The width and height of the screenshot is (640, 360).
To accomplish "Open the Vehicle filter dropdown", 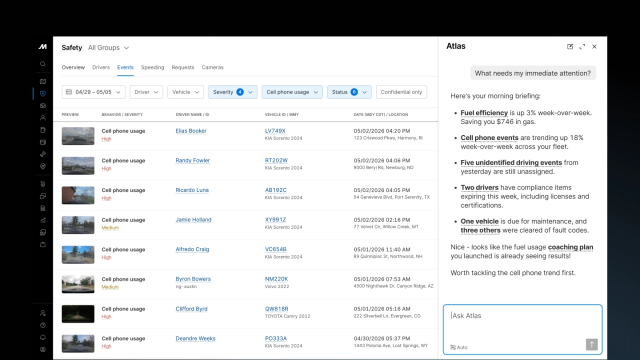I will [x=185, y=92].
